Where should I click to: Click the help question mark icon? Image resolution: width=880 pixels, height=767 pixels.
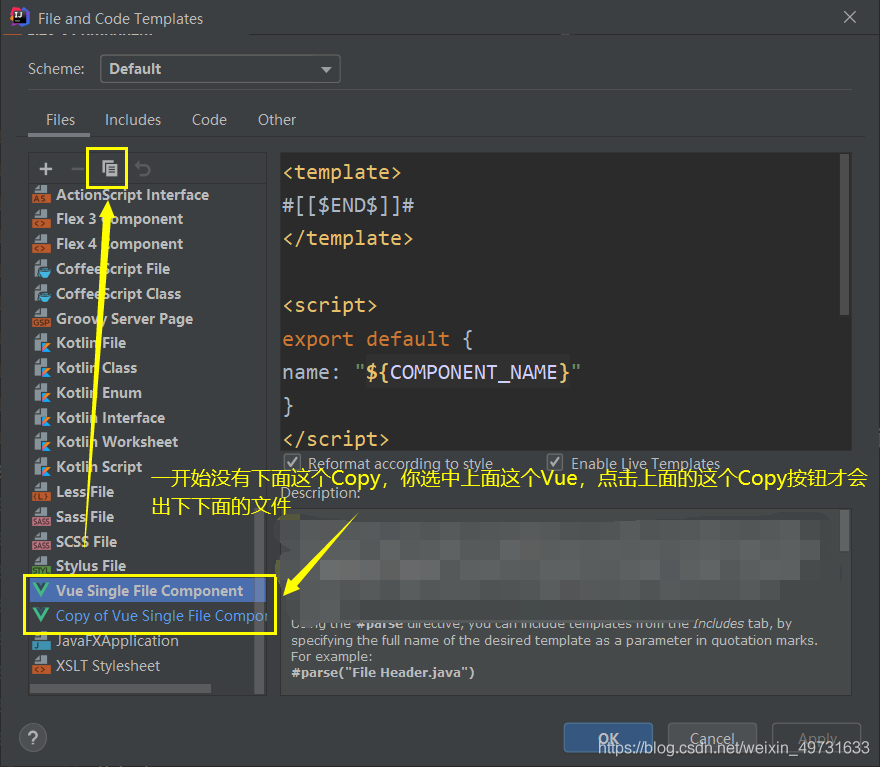pyautogui.click(x=34, y=737)
